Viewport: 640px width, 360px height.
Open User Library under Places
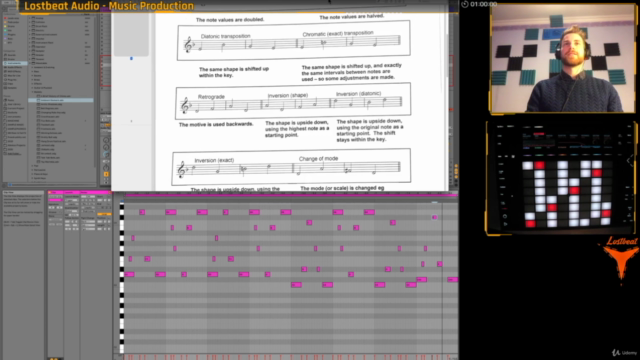(13, 104)
